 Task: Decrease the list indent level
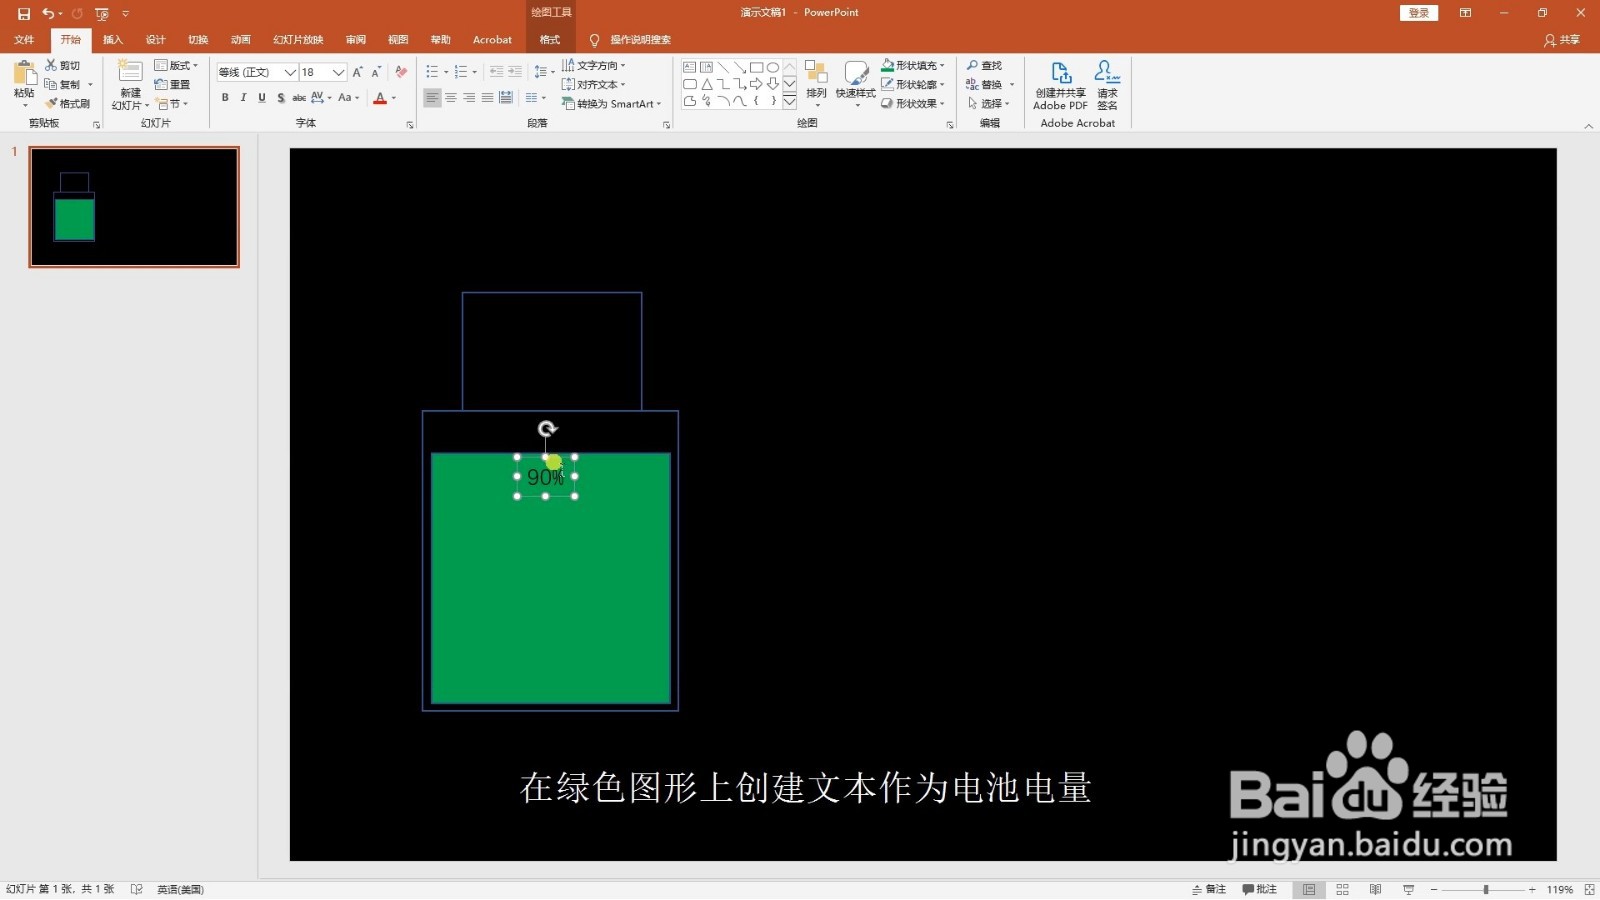496,72
